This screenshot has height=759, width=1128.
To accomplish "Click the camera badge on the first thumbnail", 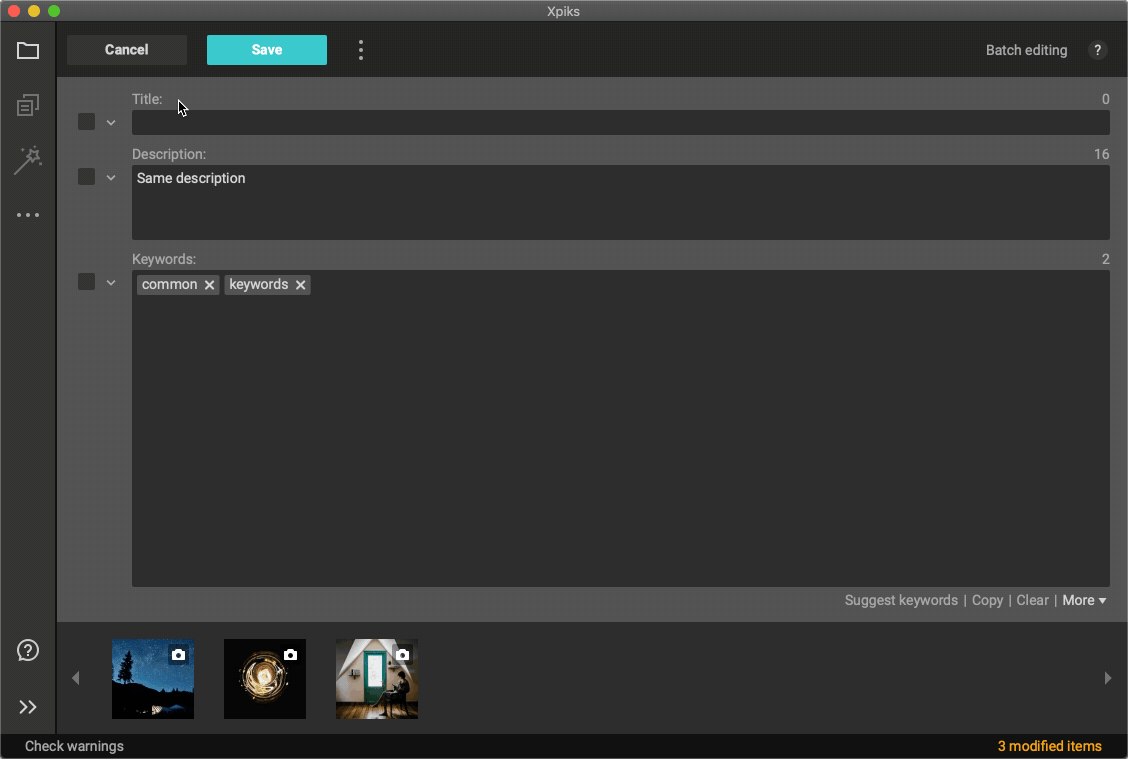I will point(180,653).
